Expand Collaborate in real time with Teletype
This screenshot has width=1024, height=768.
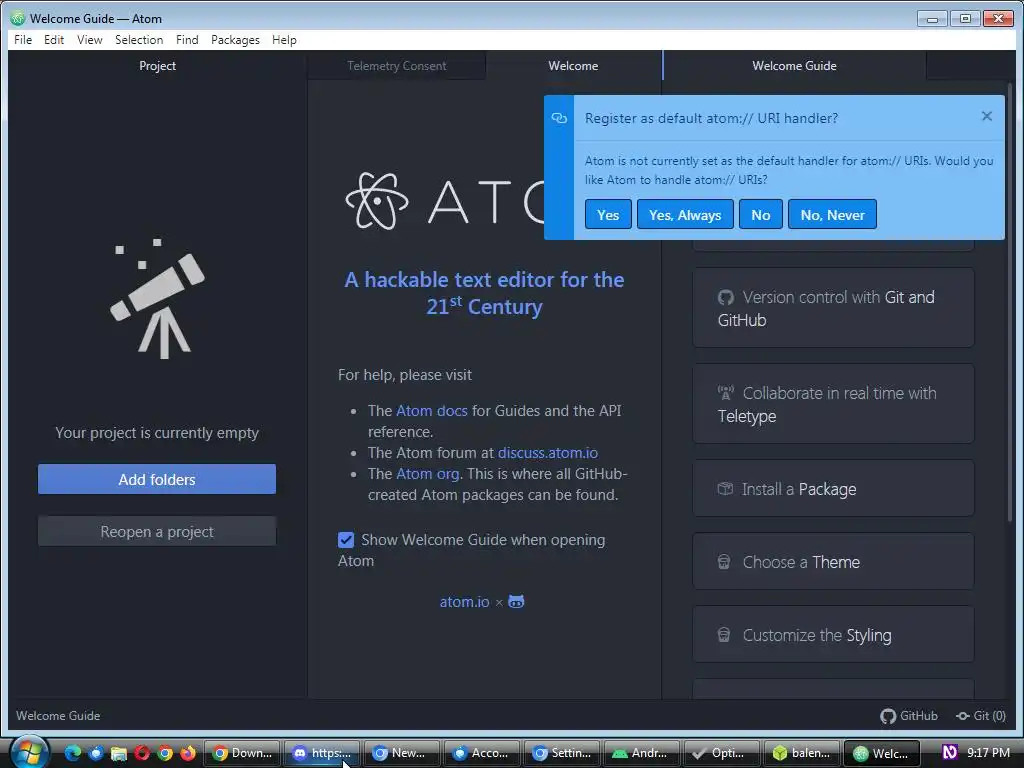pyautogui.click(x=833, y=404)
